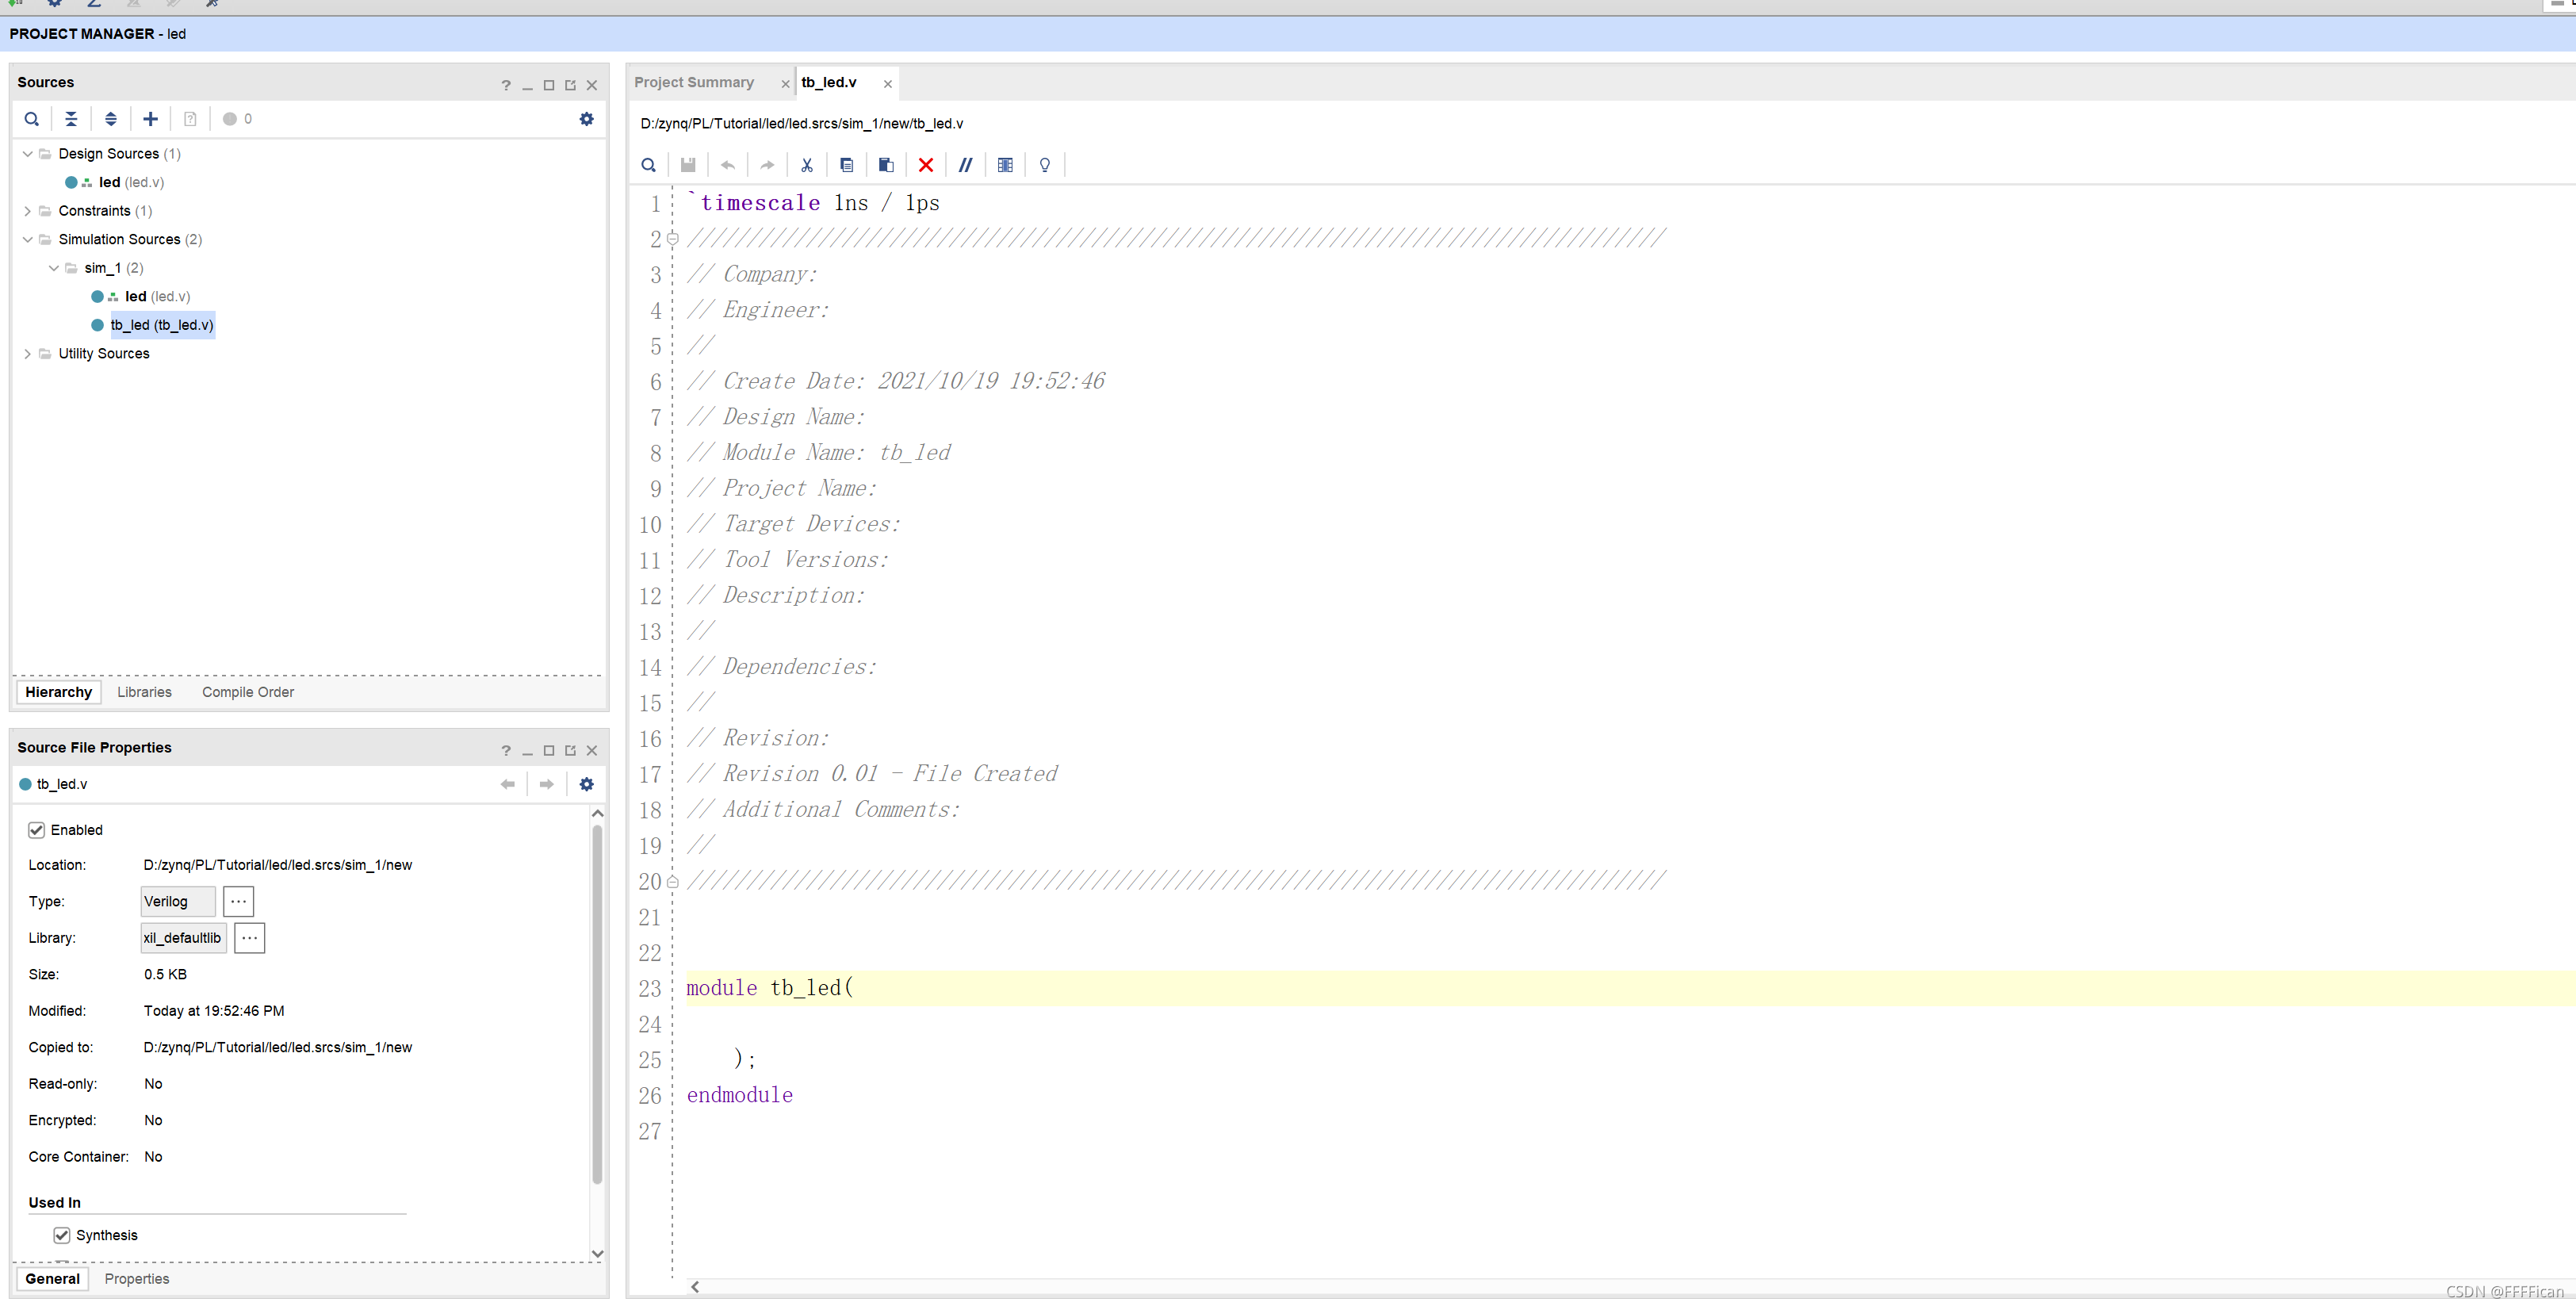Click properties scrollbar down arrow
Image resolution: width=2576 pixels, height=1306 pixels.
pos(598,1254)
